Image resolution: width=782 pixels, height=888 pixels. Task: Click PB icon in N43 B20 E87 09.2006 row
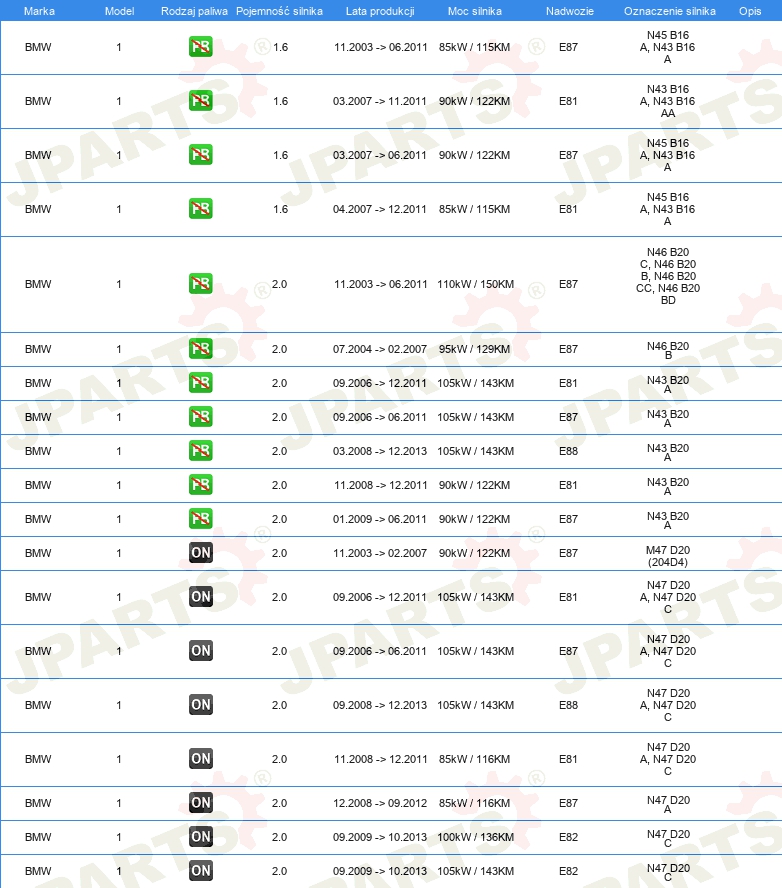click(200, 416)
